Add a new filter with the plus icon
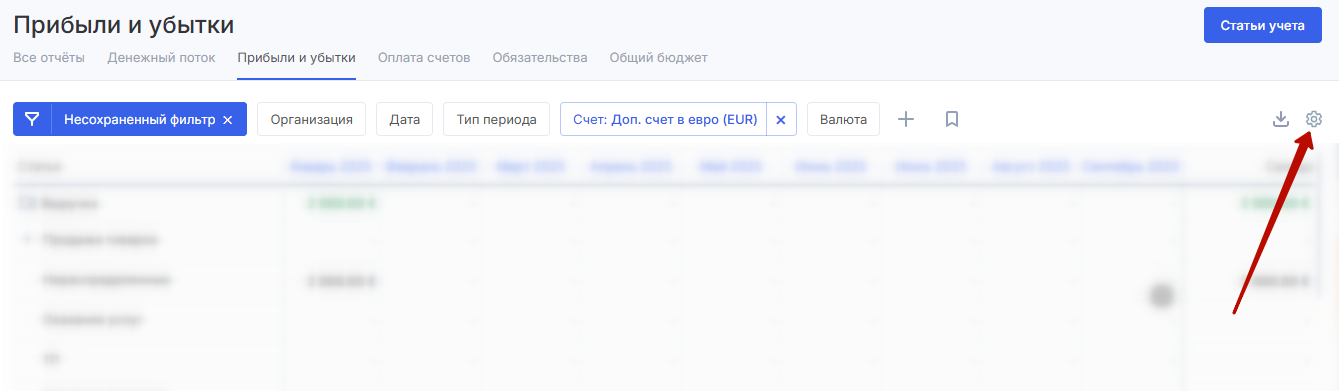Screen dimensions: 1339x391 point(906,119)
